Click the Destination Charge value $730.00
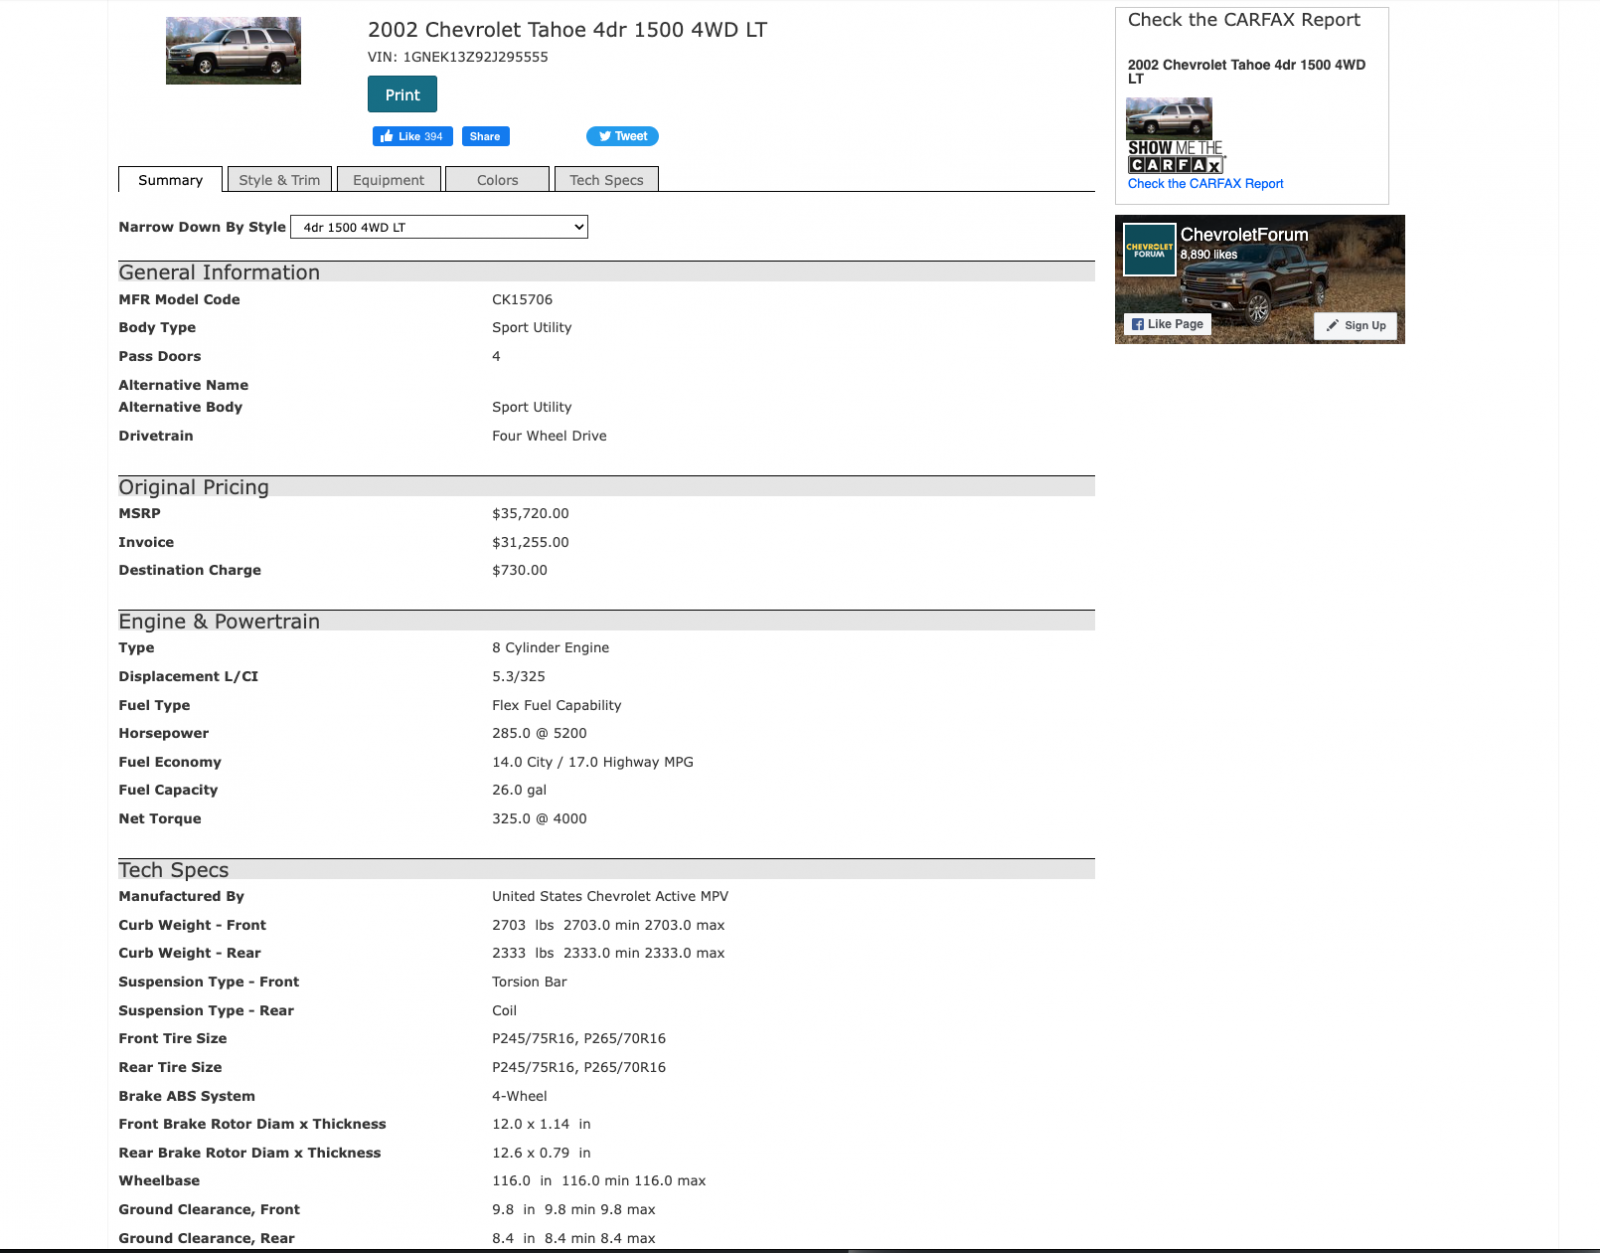The height and width of the screenshot is (1253, 1600). [519, 570]
